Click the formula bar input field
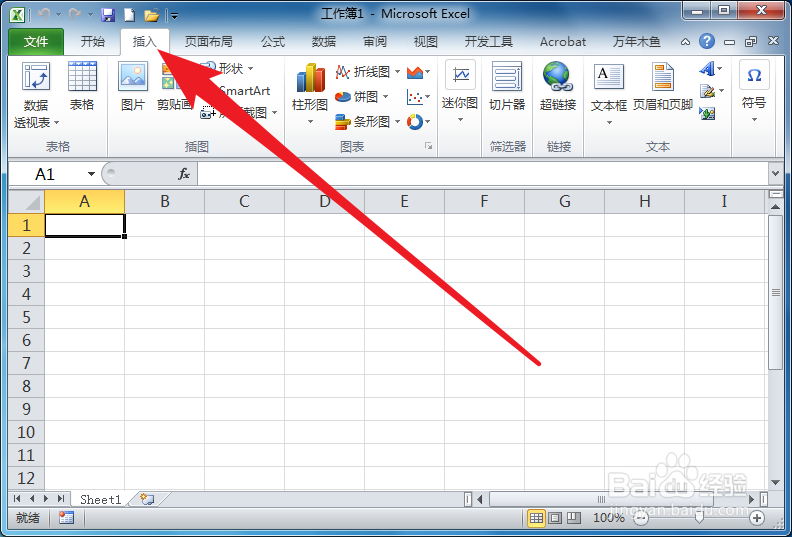 [483, 174]
